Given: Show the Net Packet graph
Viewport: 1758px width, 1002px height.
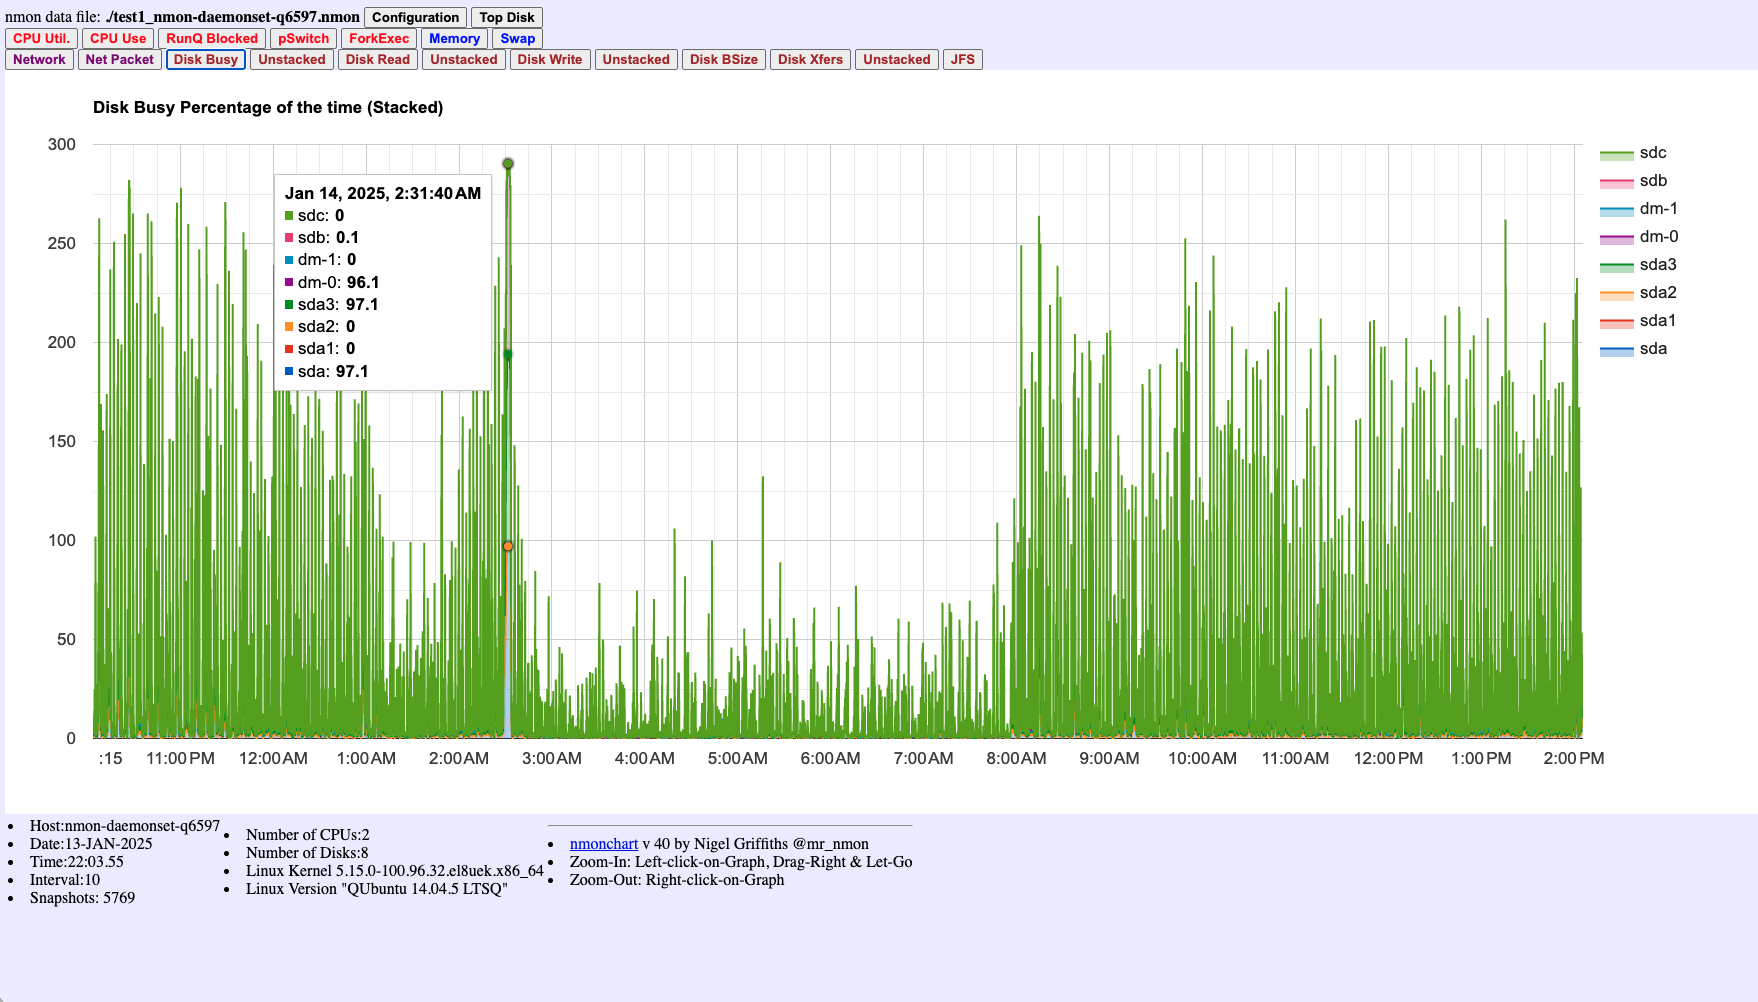Looking at the screenshot, I should (119, 59).
